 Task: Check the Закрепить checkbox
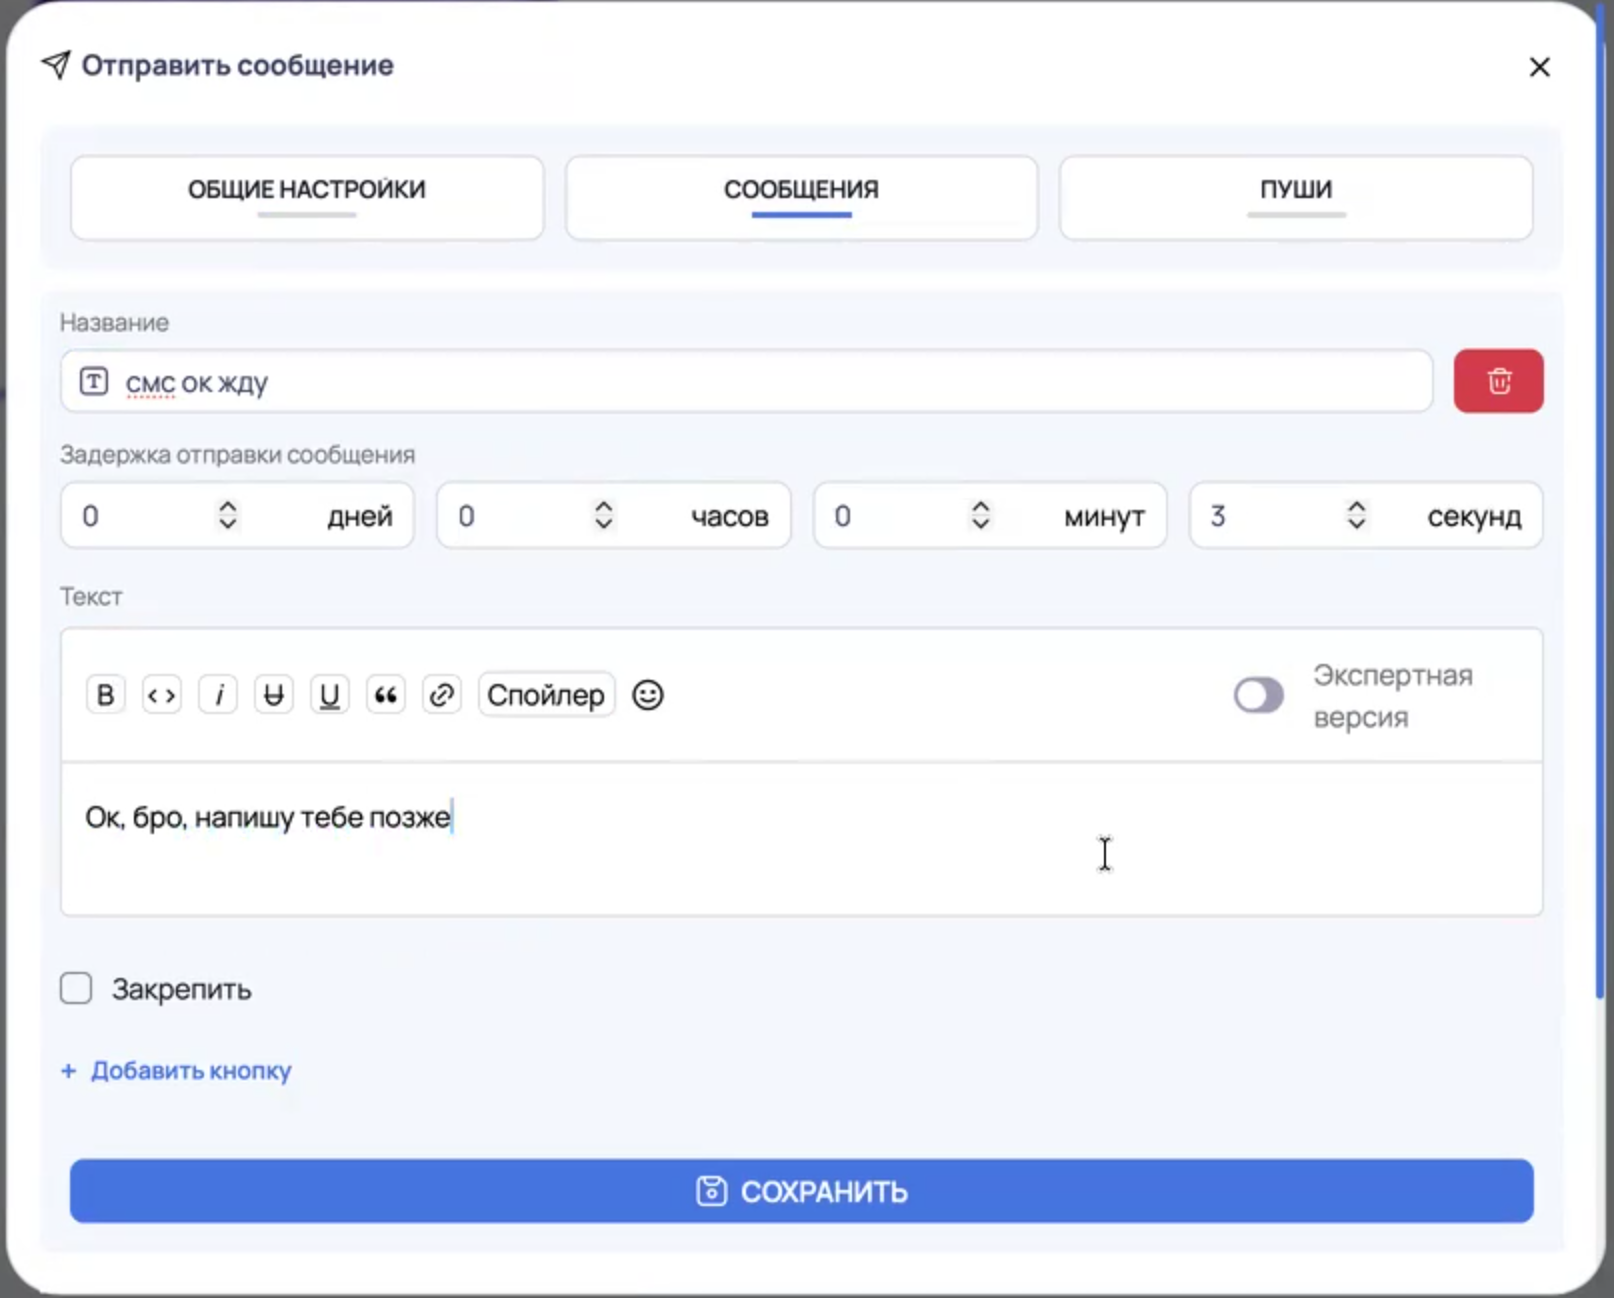click(76, 988)
